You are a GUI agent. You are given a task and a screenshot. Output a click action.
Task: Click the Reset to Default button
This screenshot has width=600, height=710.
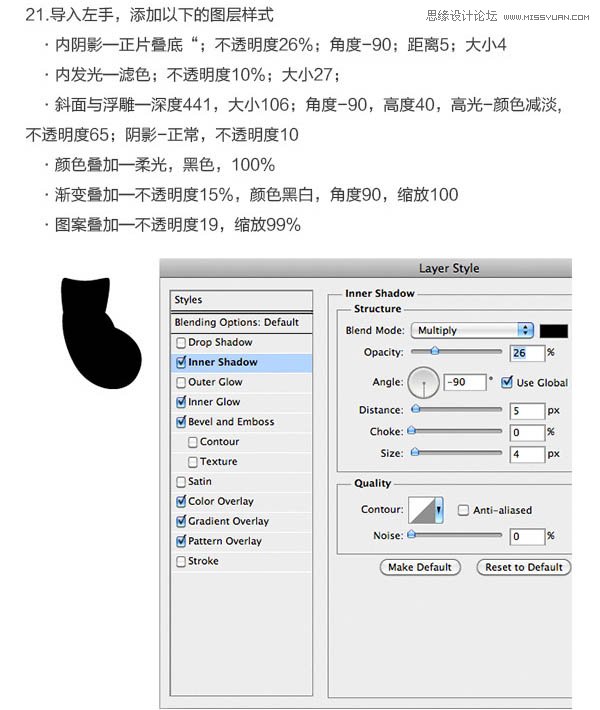[x=523, y=567]
